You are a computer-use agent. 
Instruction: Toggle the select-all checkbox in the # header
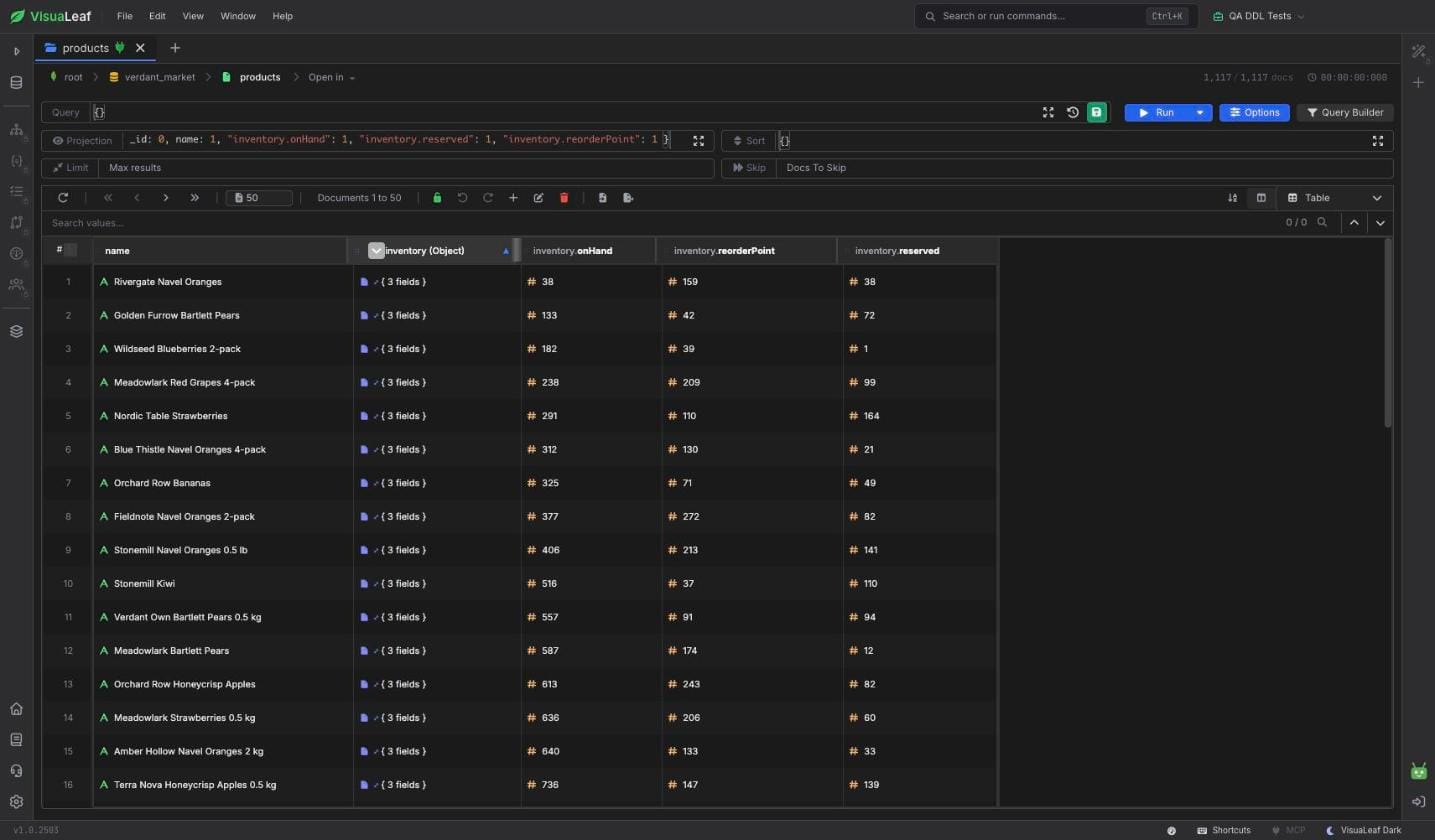tap(70, 250)
